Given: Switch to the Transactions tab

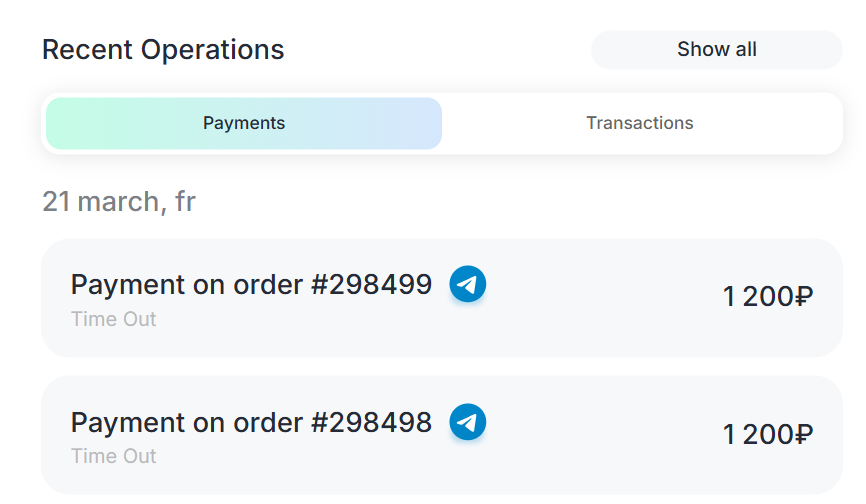Looking at the screenshot, I should click(x=639, y=123).
